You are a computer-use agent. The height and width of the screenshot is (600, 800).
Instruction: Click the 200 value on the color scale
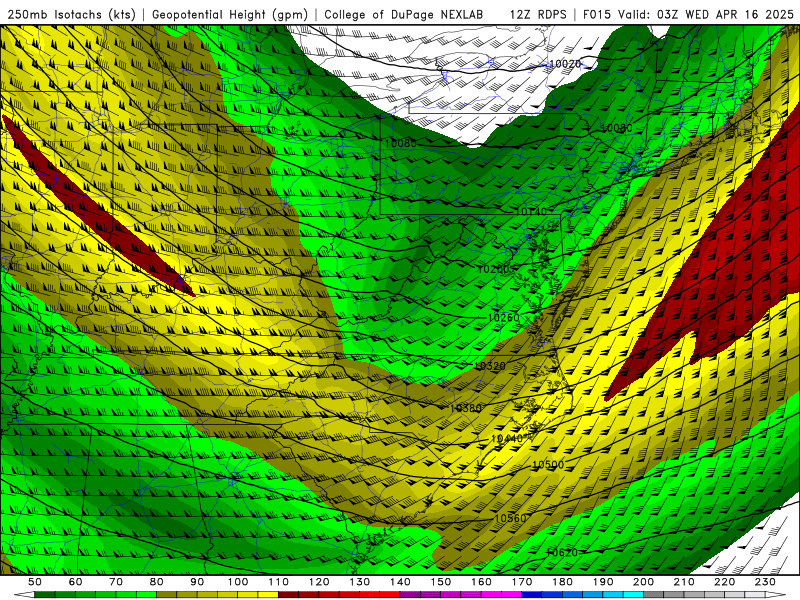point(644,582)
